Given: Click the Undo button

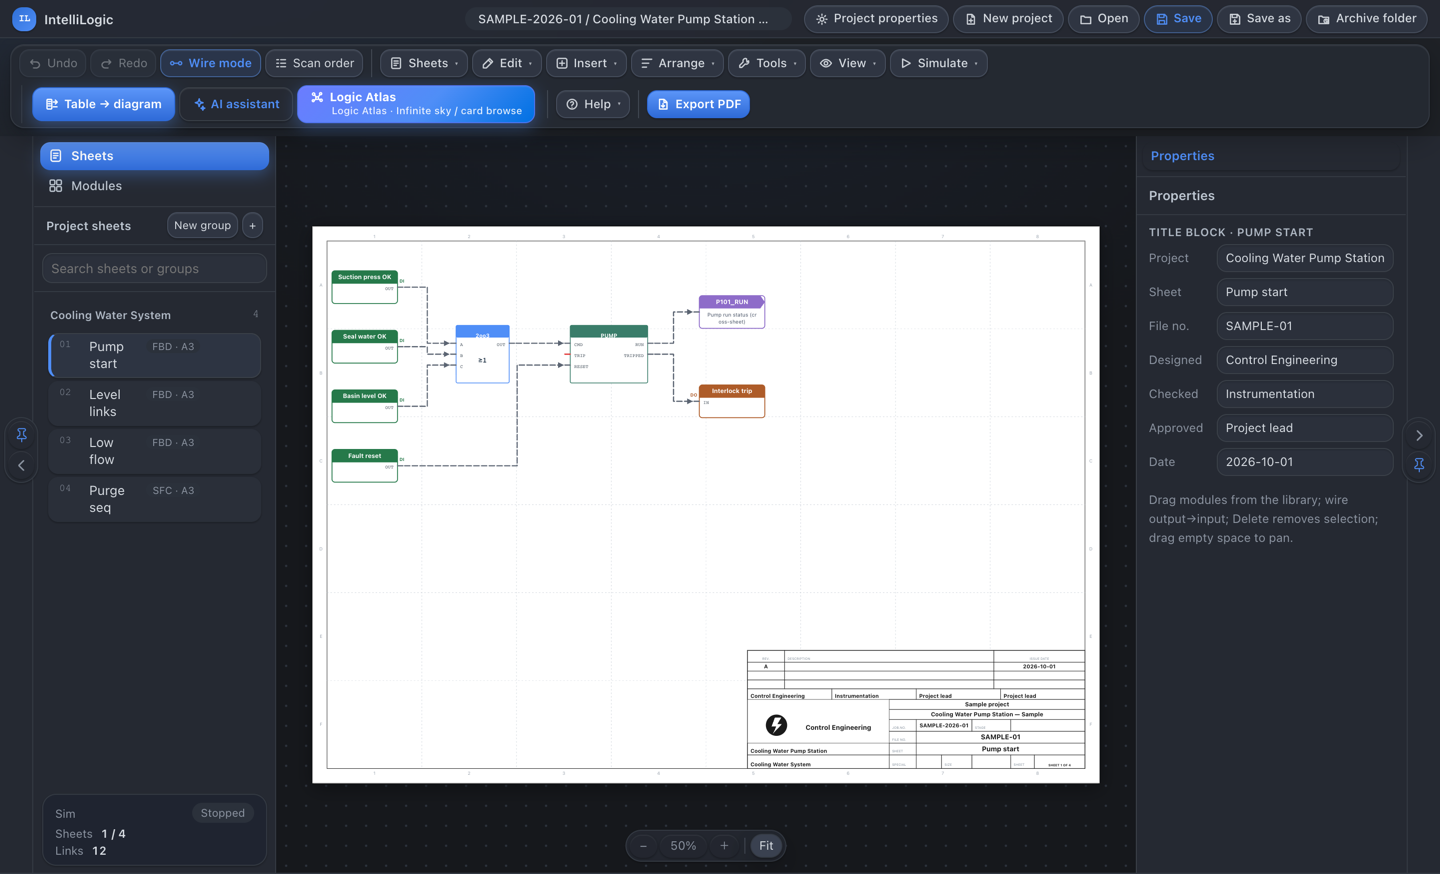Looking at the screenshot, I should [x=53, y=63].
